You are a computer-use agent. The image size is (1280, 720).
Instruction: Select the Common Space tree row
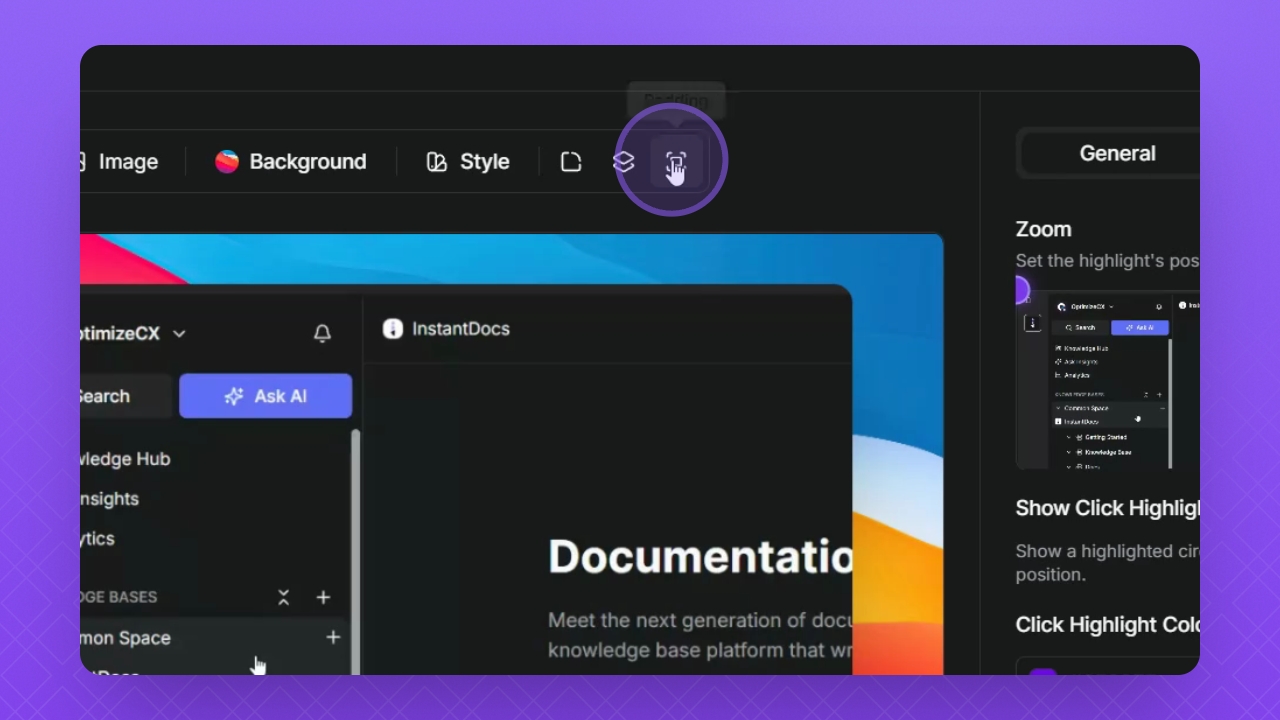[x=215, y=637]
